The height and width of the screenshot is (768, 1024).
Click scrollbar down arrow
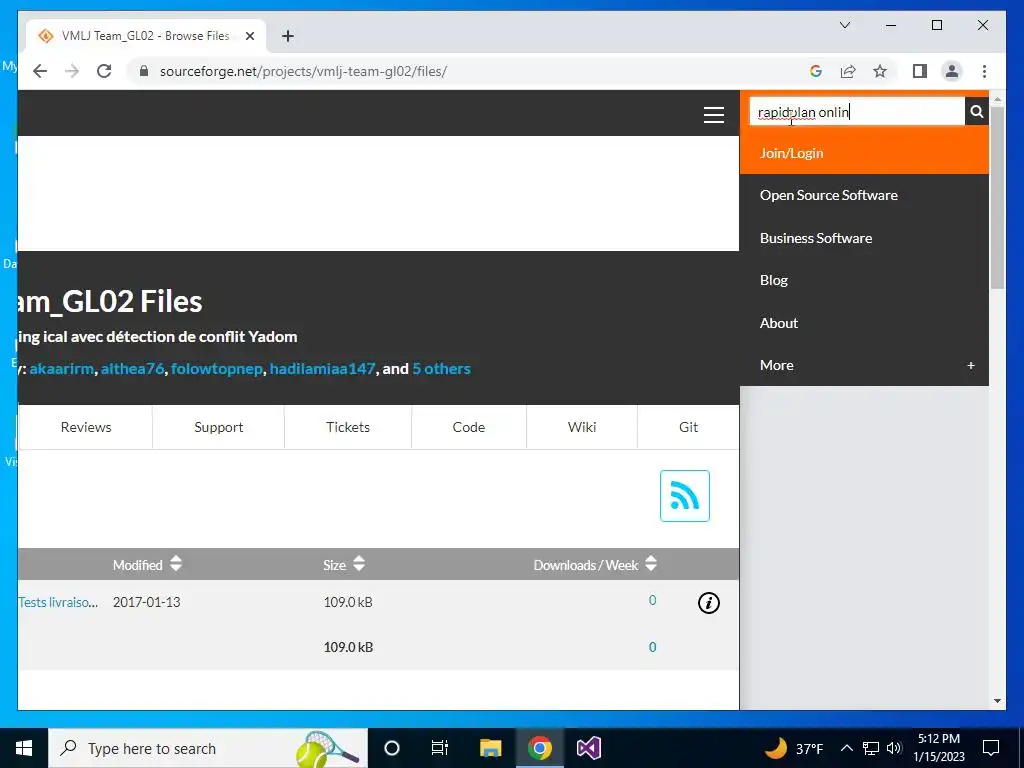coord(997,701)
